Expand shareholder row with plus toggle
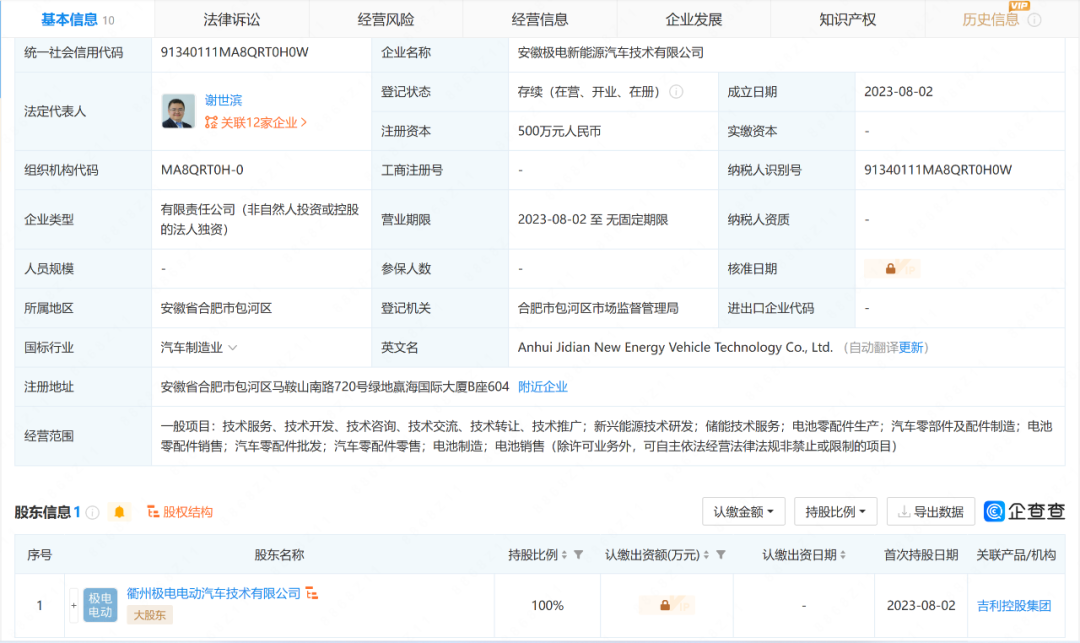The height and width of the screenshot is (643, 1080). [x=74, y=605]
